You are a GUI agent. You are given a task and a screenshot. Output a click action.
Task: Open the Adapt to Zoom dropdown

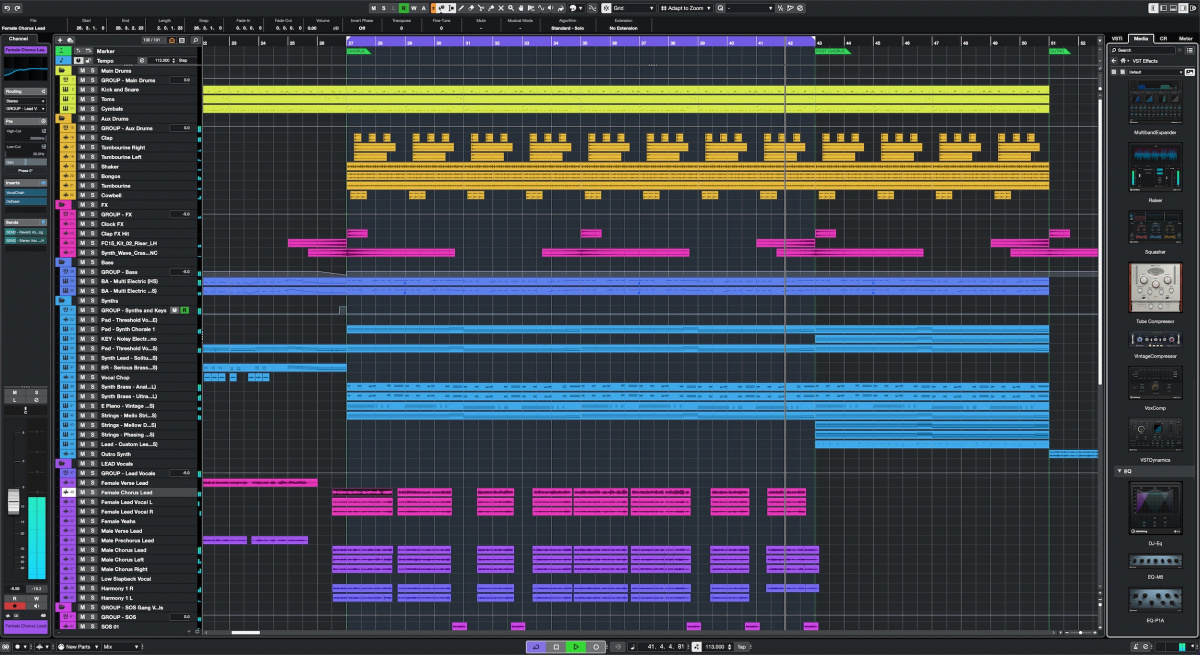688,8
